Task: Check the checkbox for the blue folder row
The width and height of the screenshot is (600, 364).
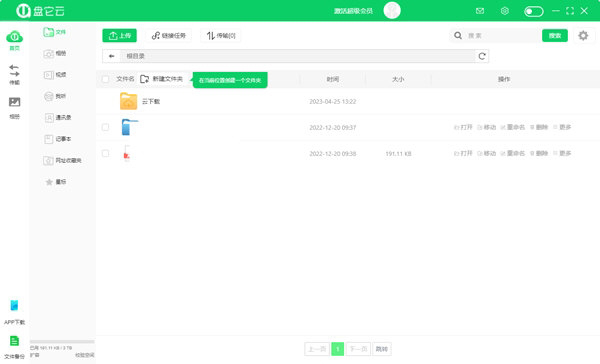Action: point(105,127)
